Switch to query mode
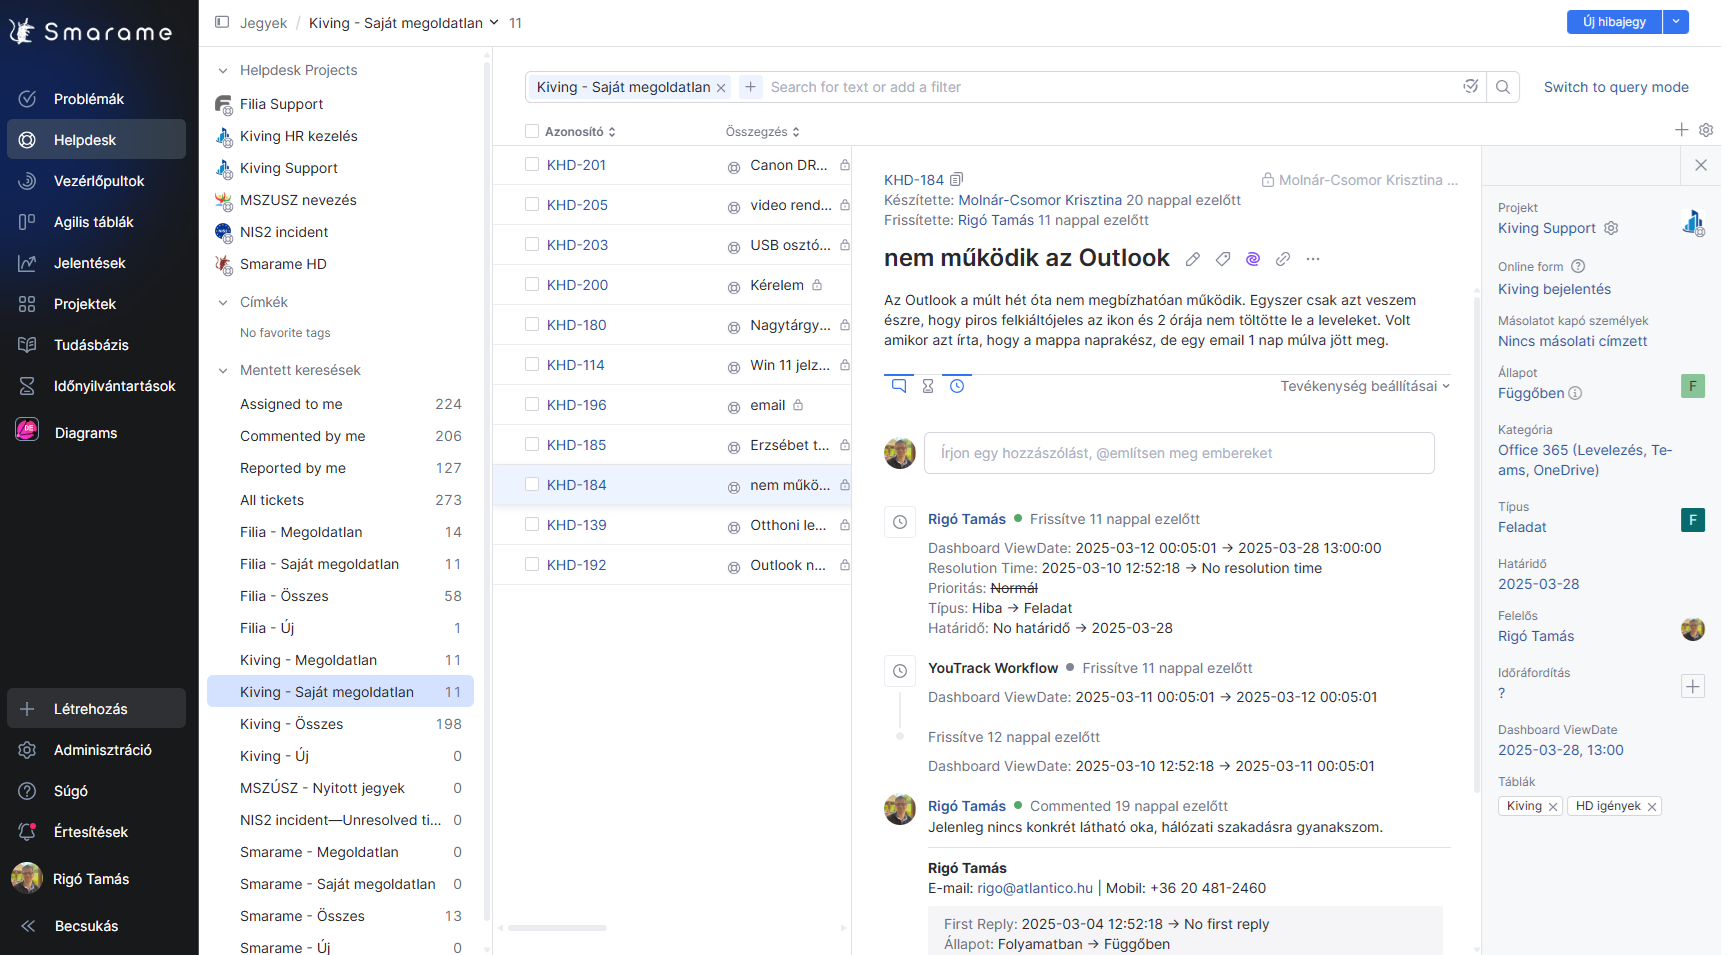This screenshot has height=955, width=1730. [1616, 87]
